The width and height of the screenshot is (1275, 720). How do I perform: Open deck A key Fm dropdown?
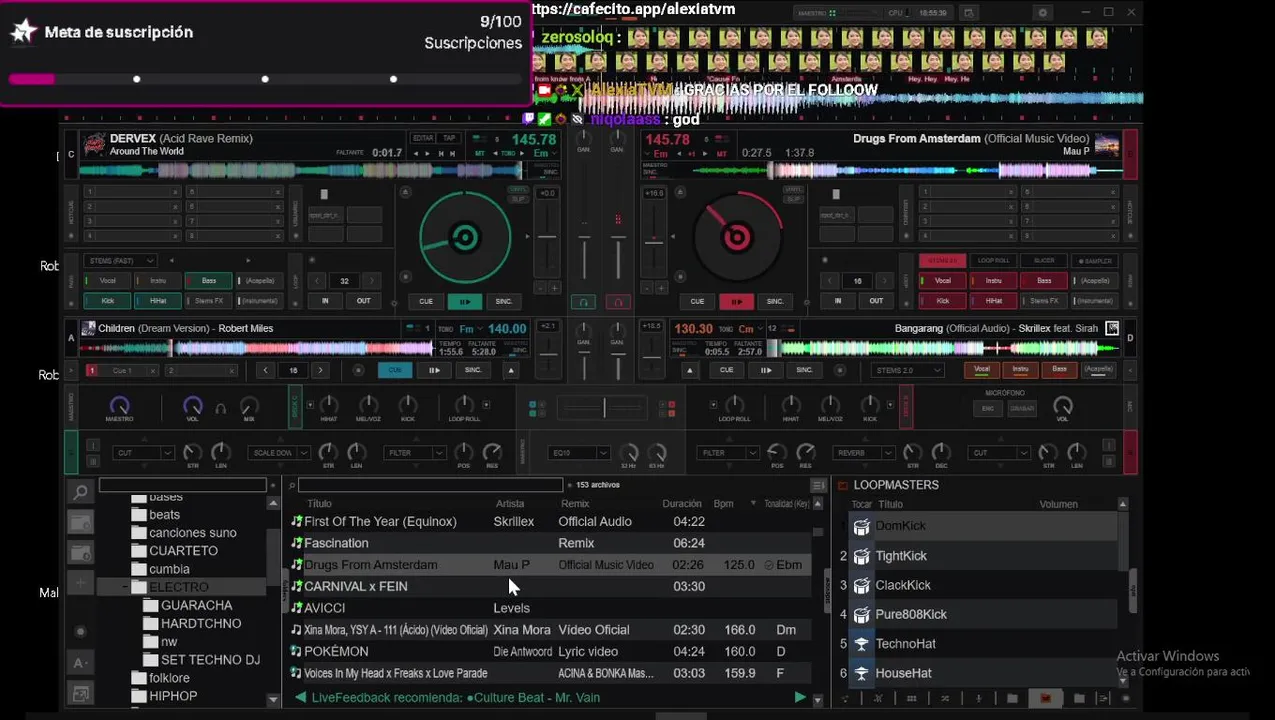point(470,328)
